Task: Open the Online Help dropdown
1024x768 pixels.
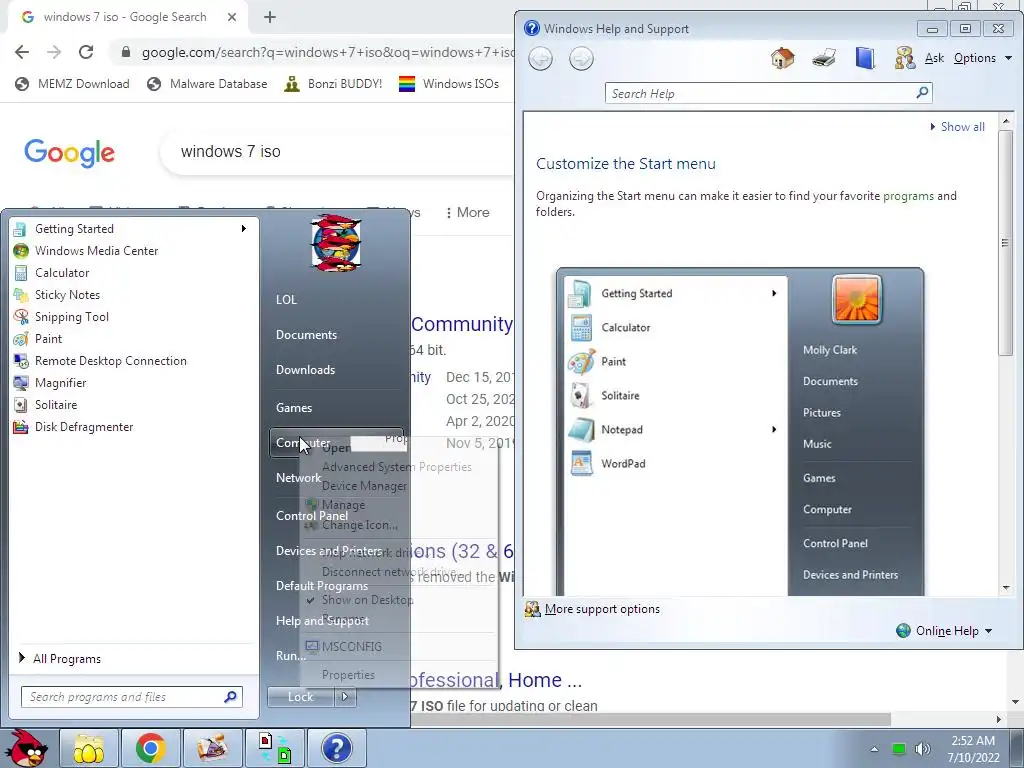Action: 945,630
